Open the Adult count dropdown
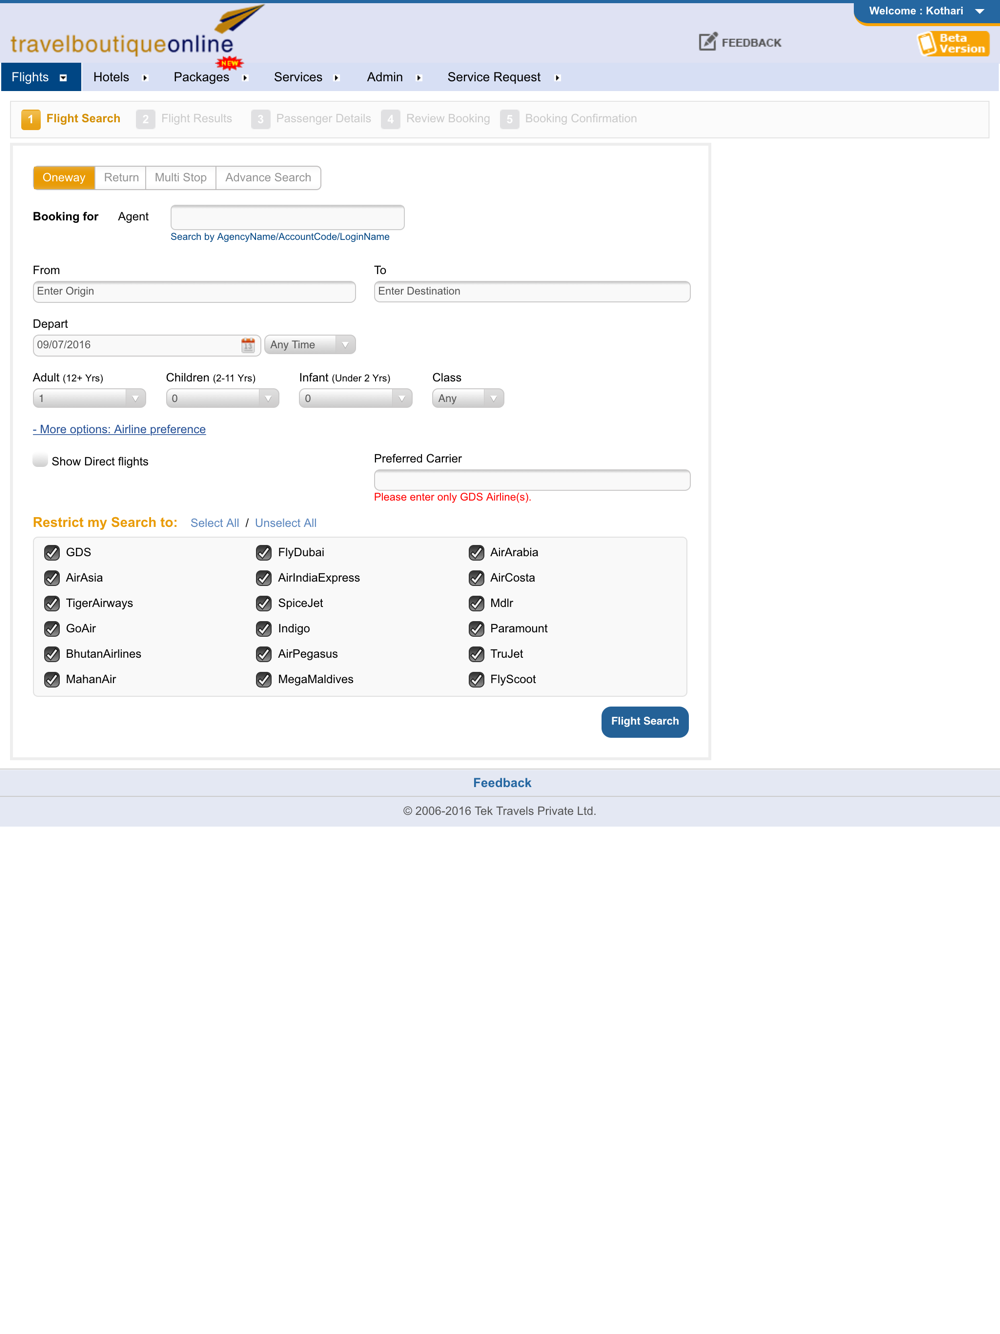This screenshot has height=1334, width=1000. pos(89,399)
